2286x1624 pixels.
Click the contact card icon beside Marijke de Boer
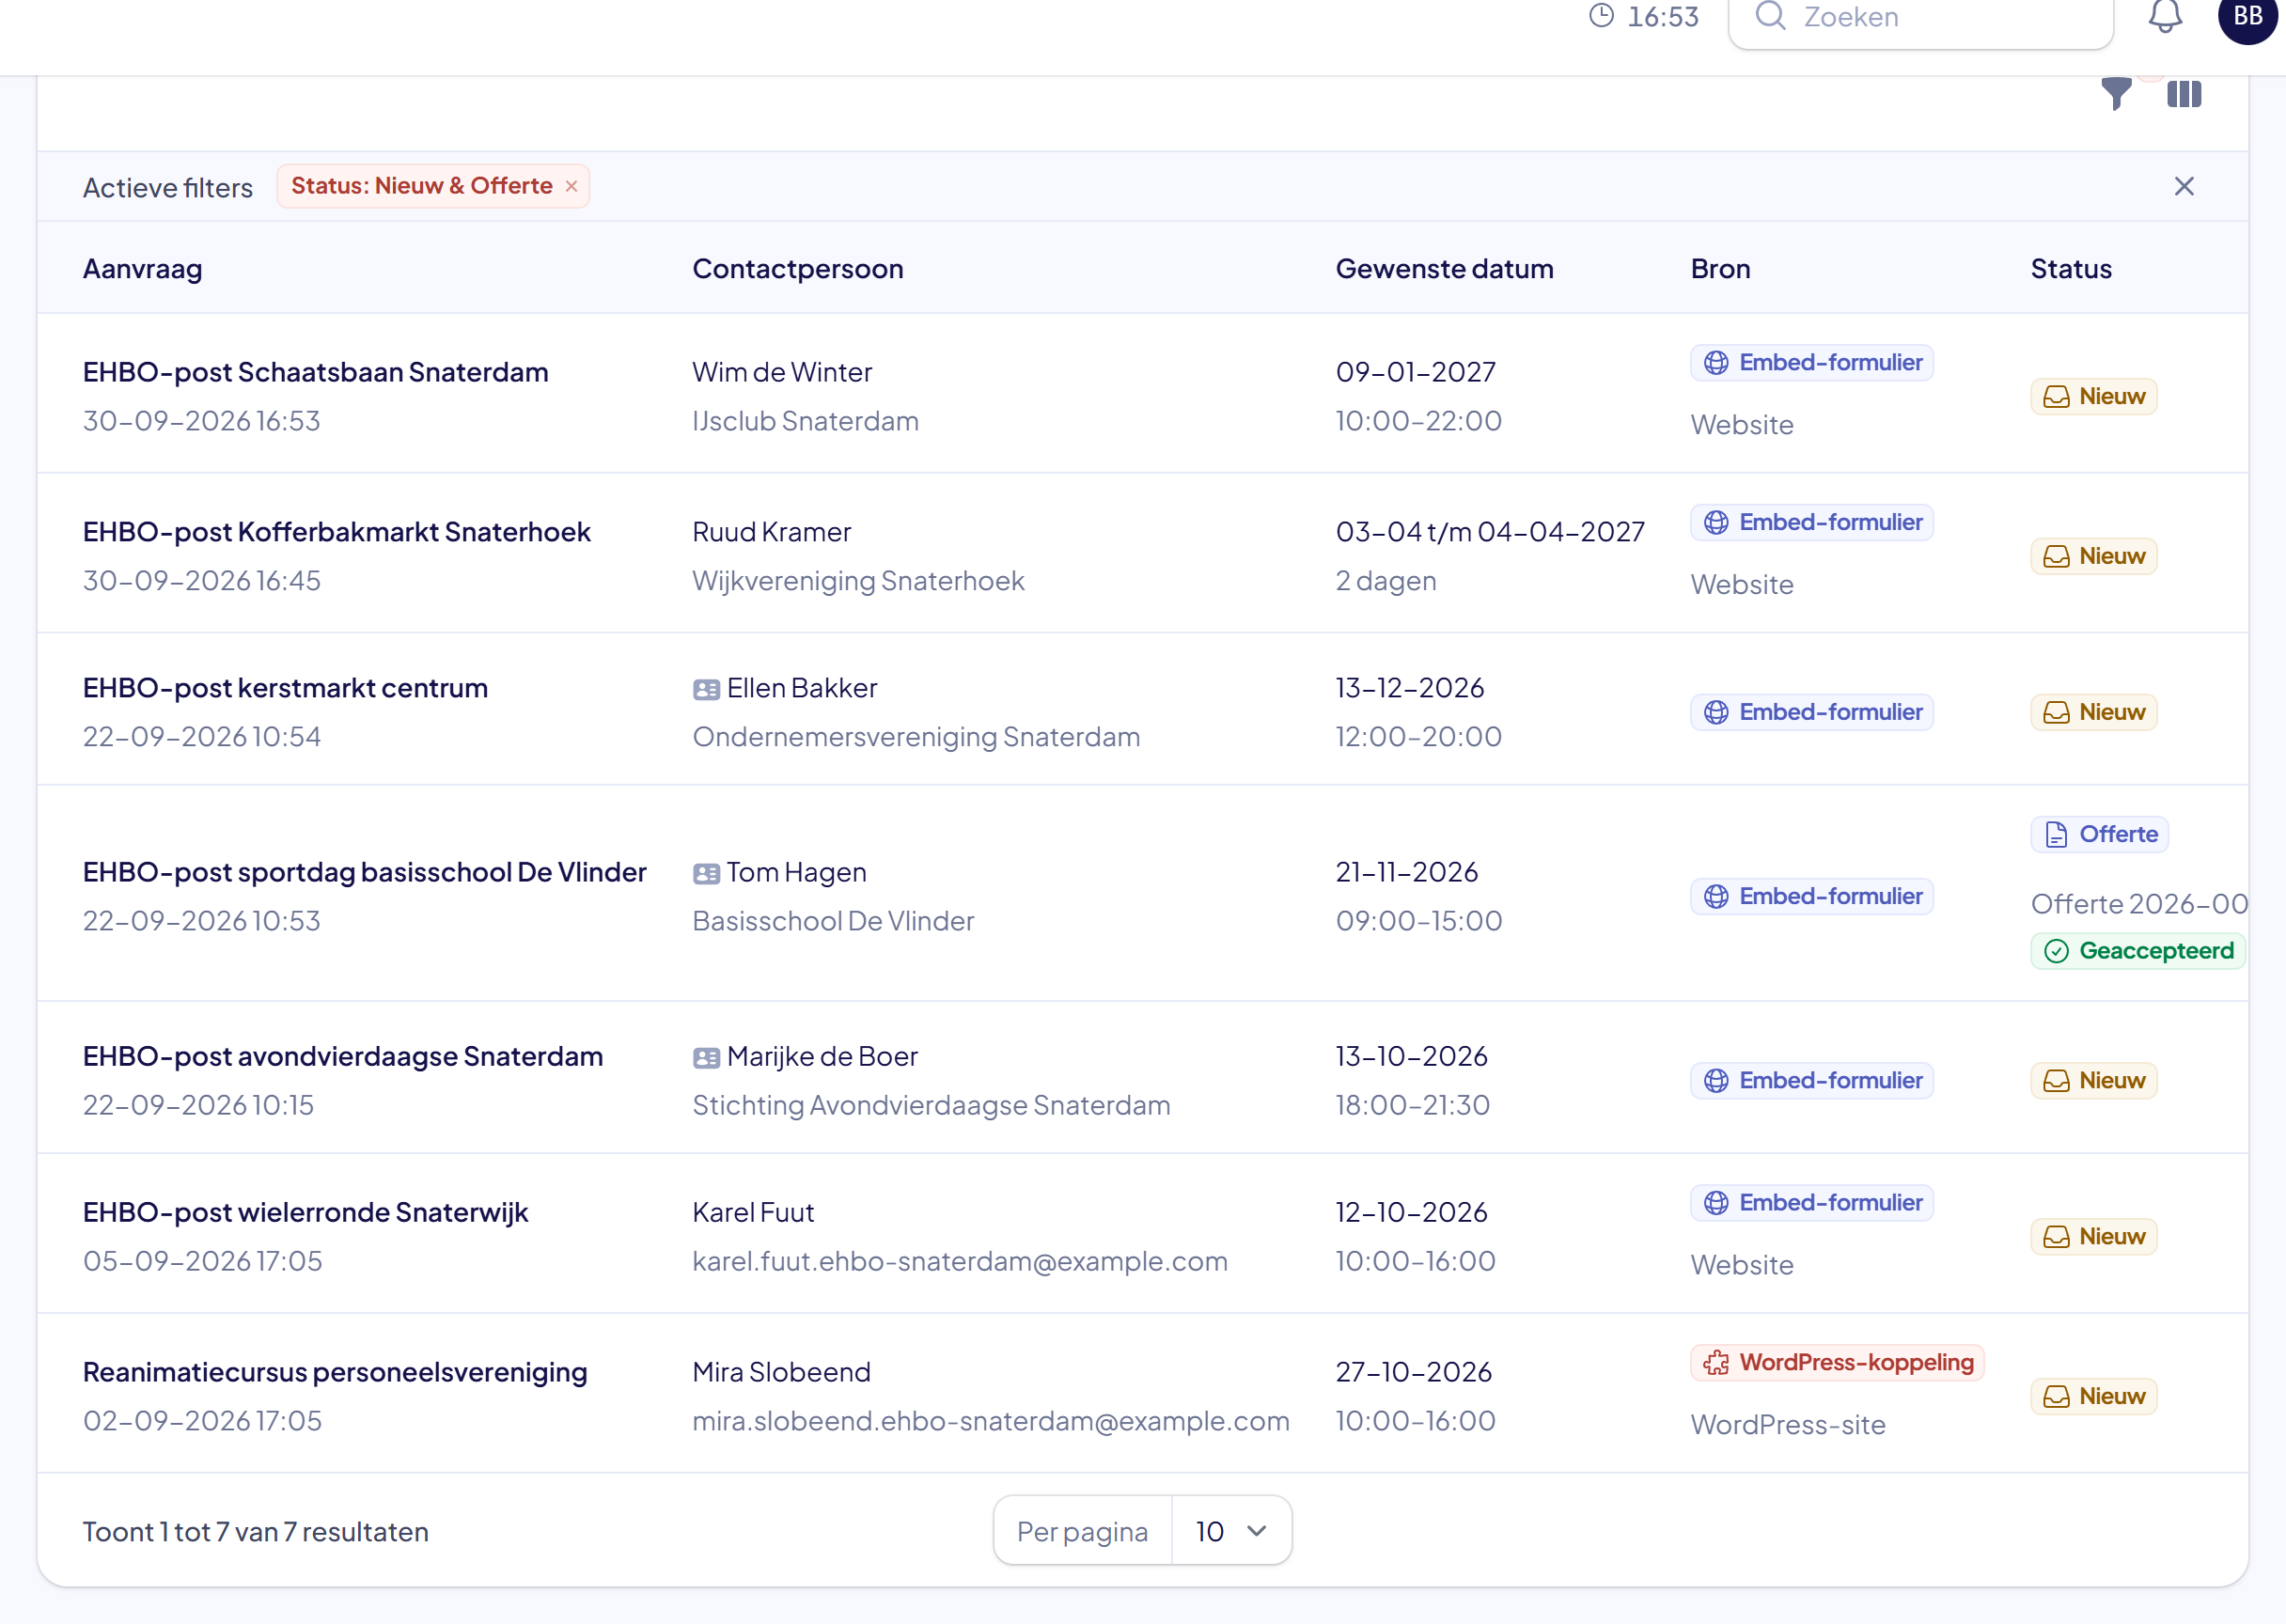click(x=706, y=1058)
